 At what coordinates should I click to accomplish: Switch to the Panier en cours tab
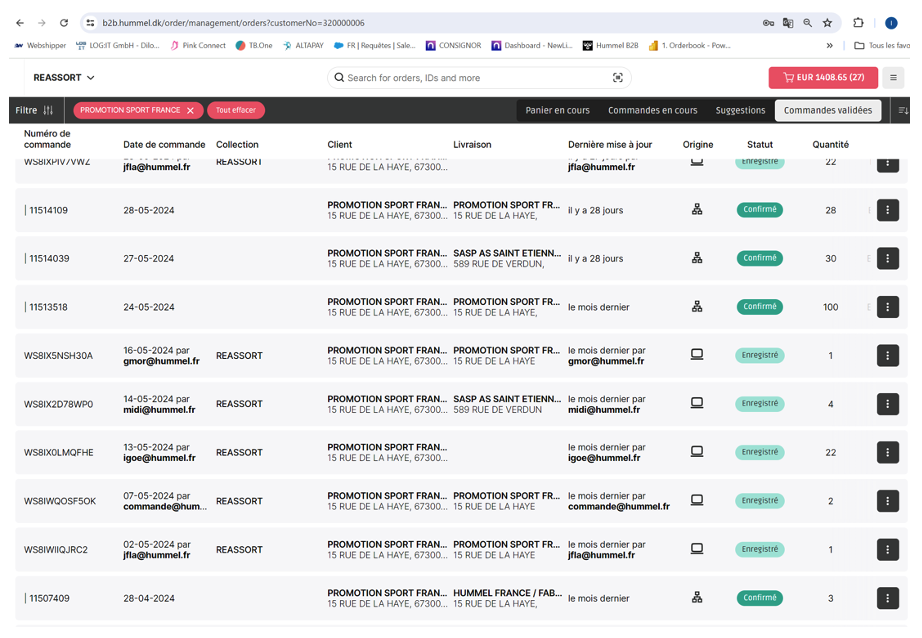tap(557, 111)
